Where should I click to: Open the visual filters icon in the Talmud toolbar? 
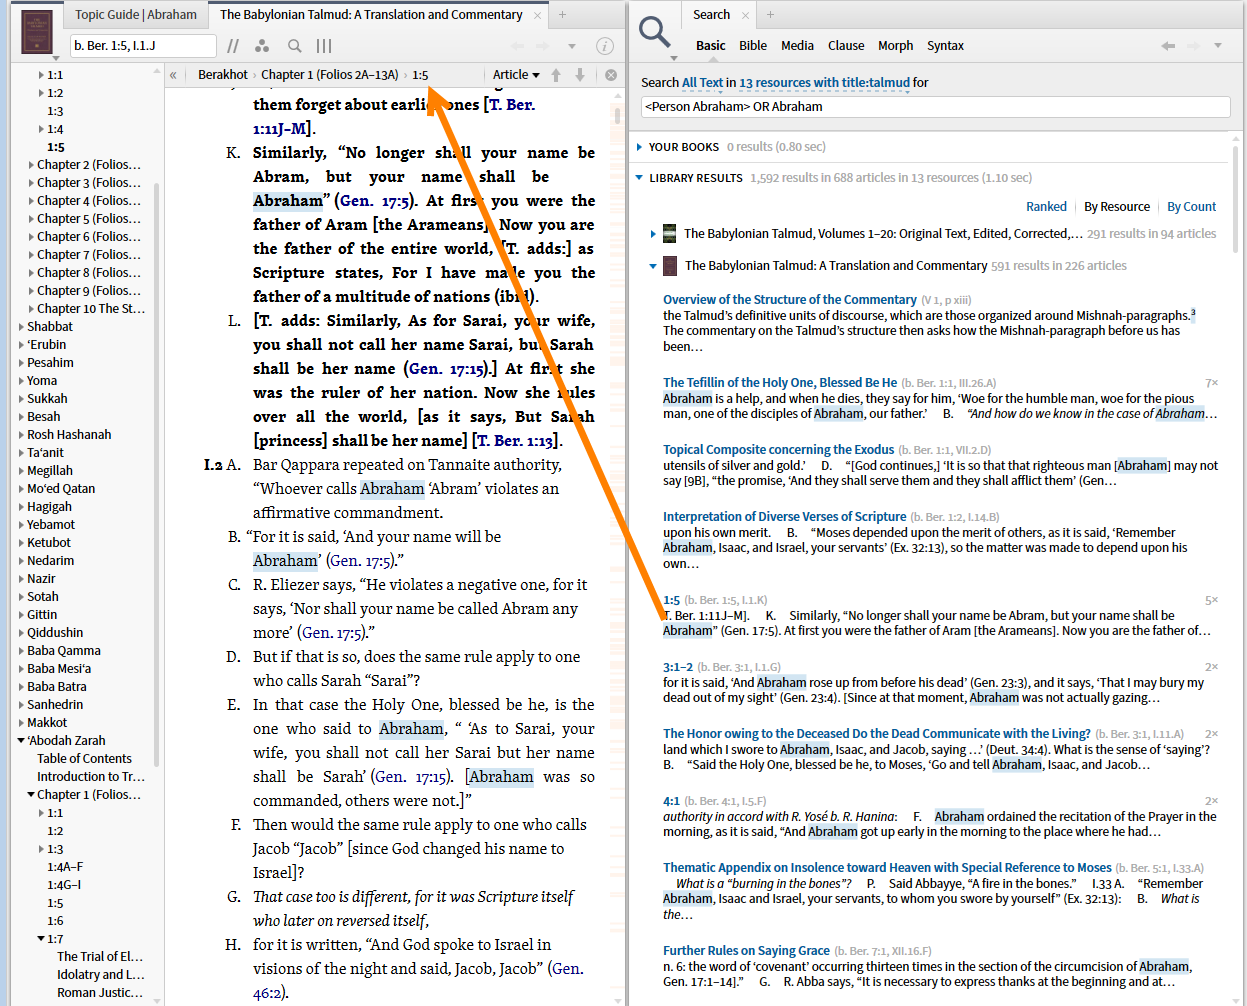point(262,46)
